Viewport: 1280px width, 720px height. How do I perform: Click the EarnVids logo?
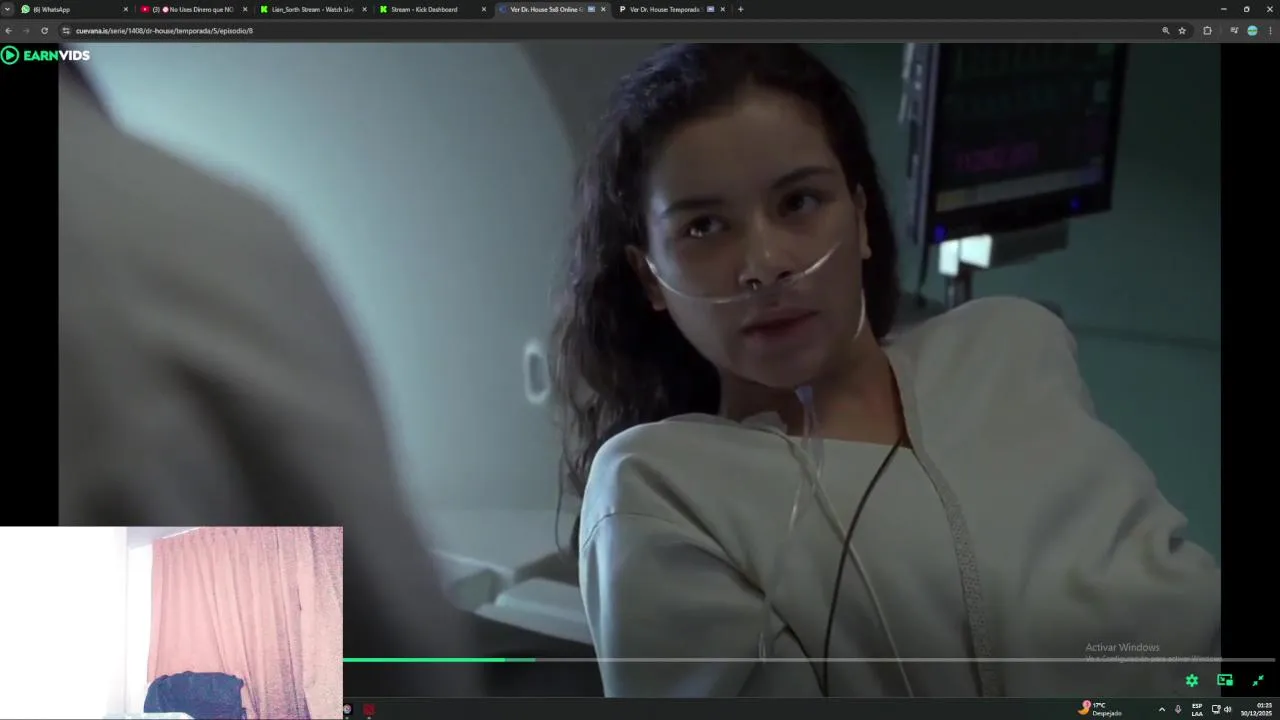pyautogui.click(x=46, y=55)
